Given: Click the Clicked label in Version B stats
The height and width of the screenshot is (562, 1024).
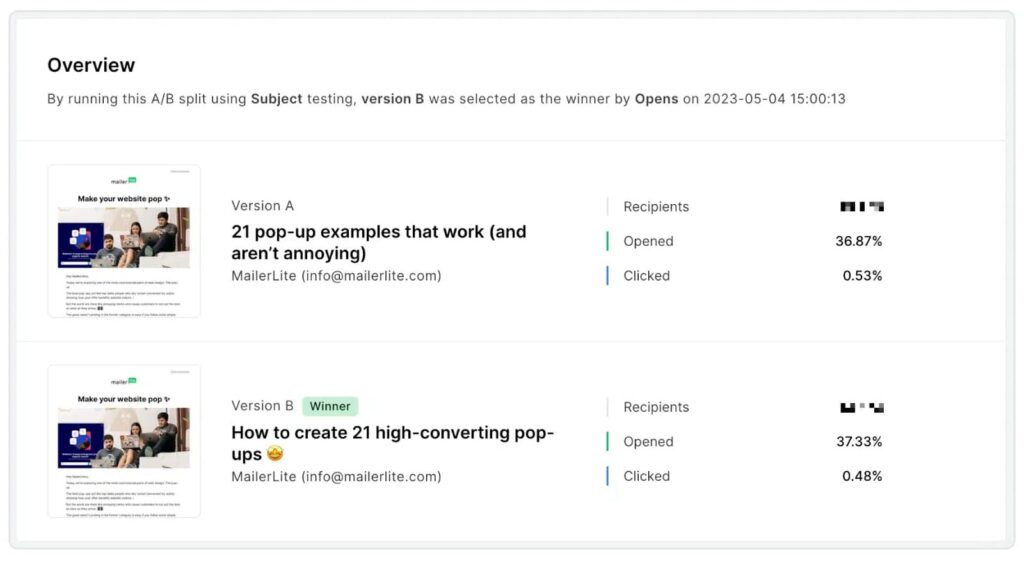Looking at the screenshot, I should (x=647, y=476).
